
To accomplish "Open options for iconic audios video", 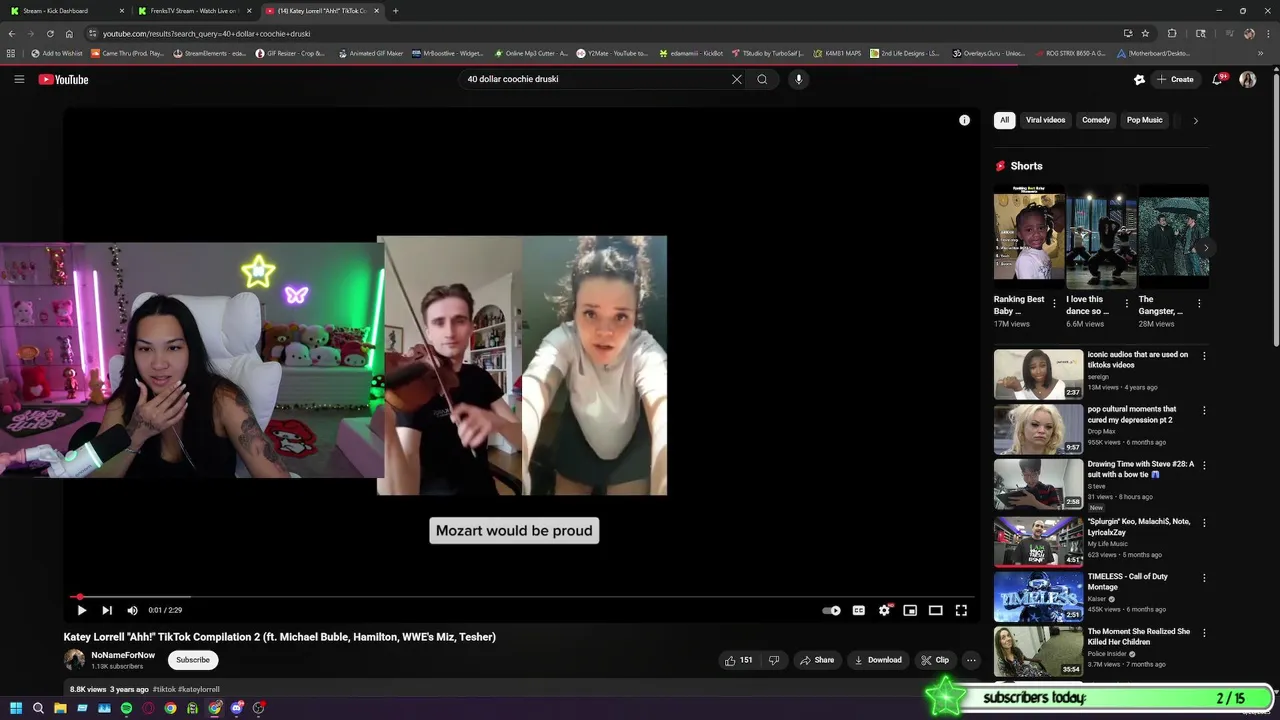I will (x=1204, y=356).
